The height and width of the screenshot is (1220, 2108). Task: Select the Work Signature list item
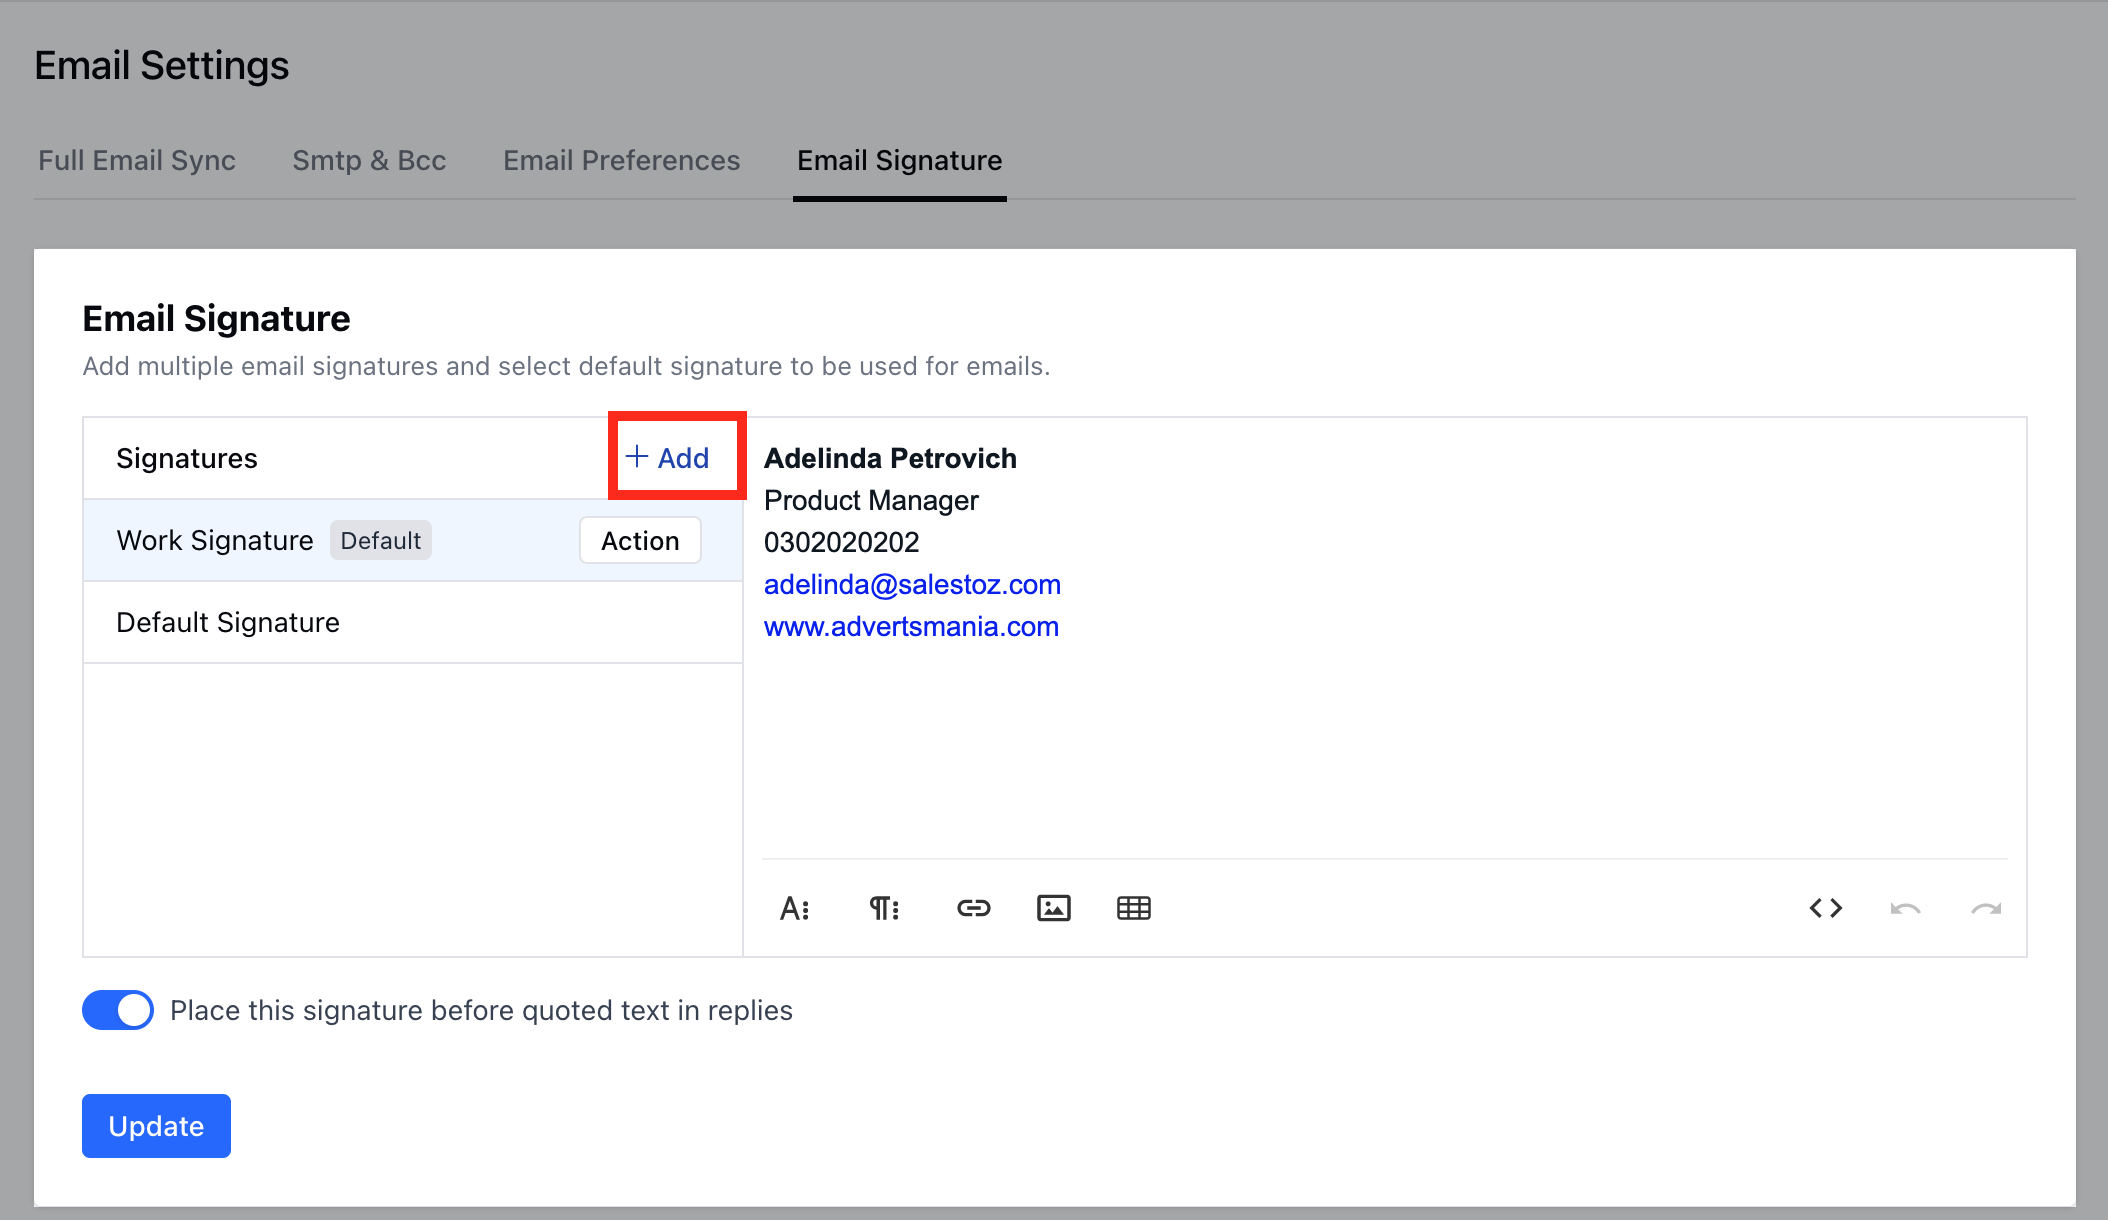[215, 540]
